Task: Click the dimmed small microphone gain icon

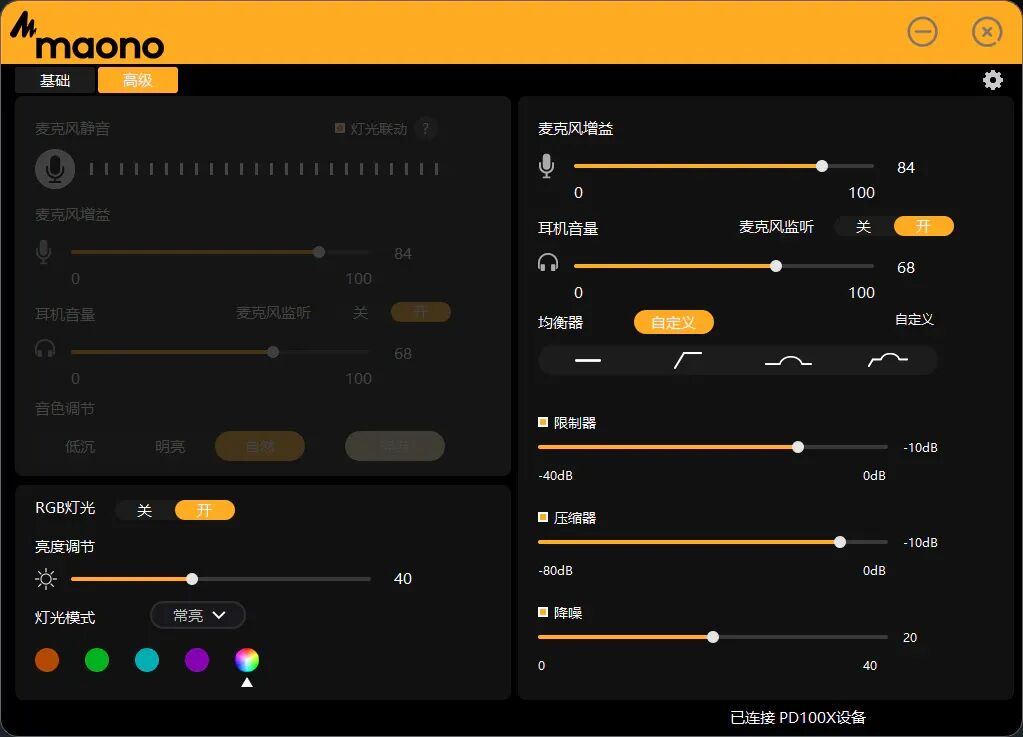Action: [x=44, y=252]
